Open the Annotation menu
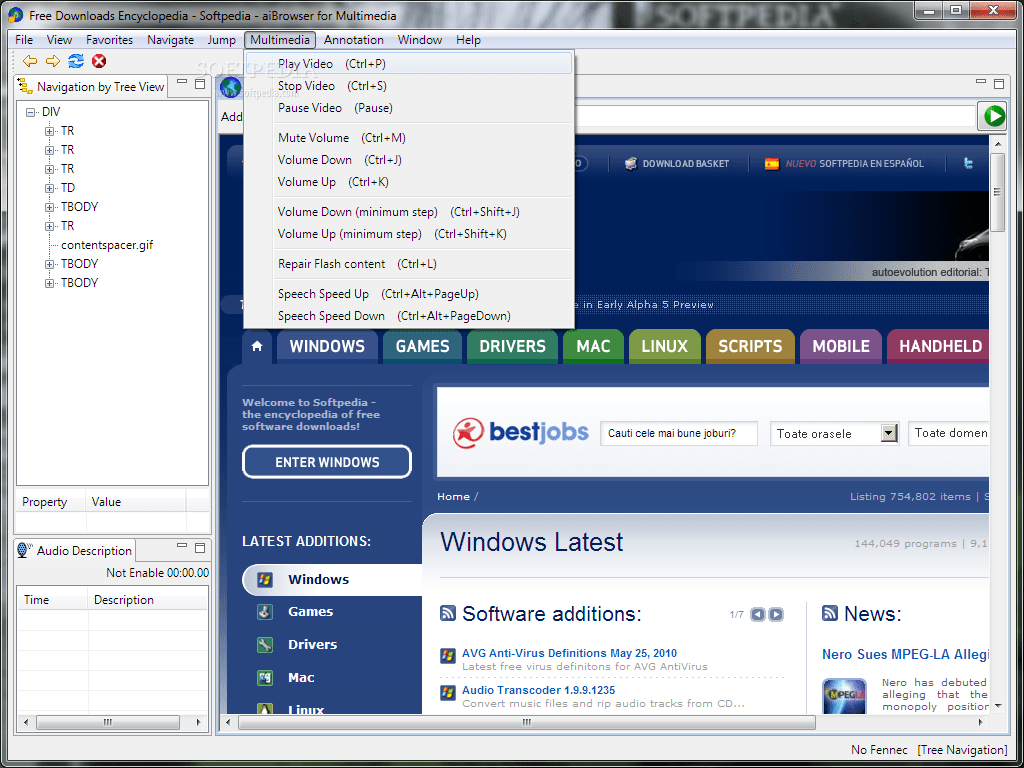 (353, 40)
